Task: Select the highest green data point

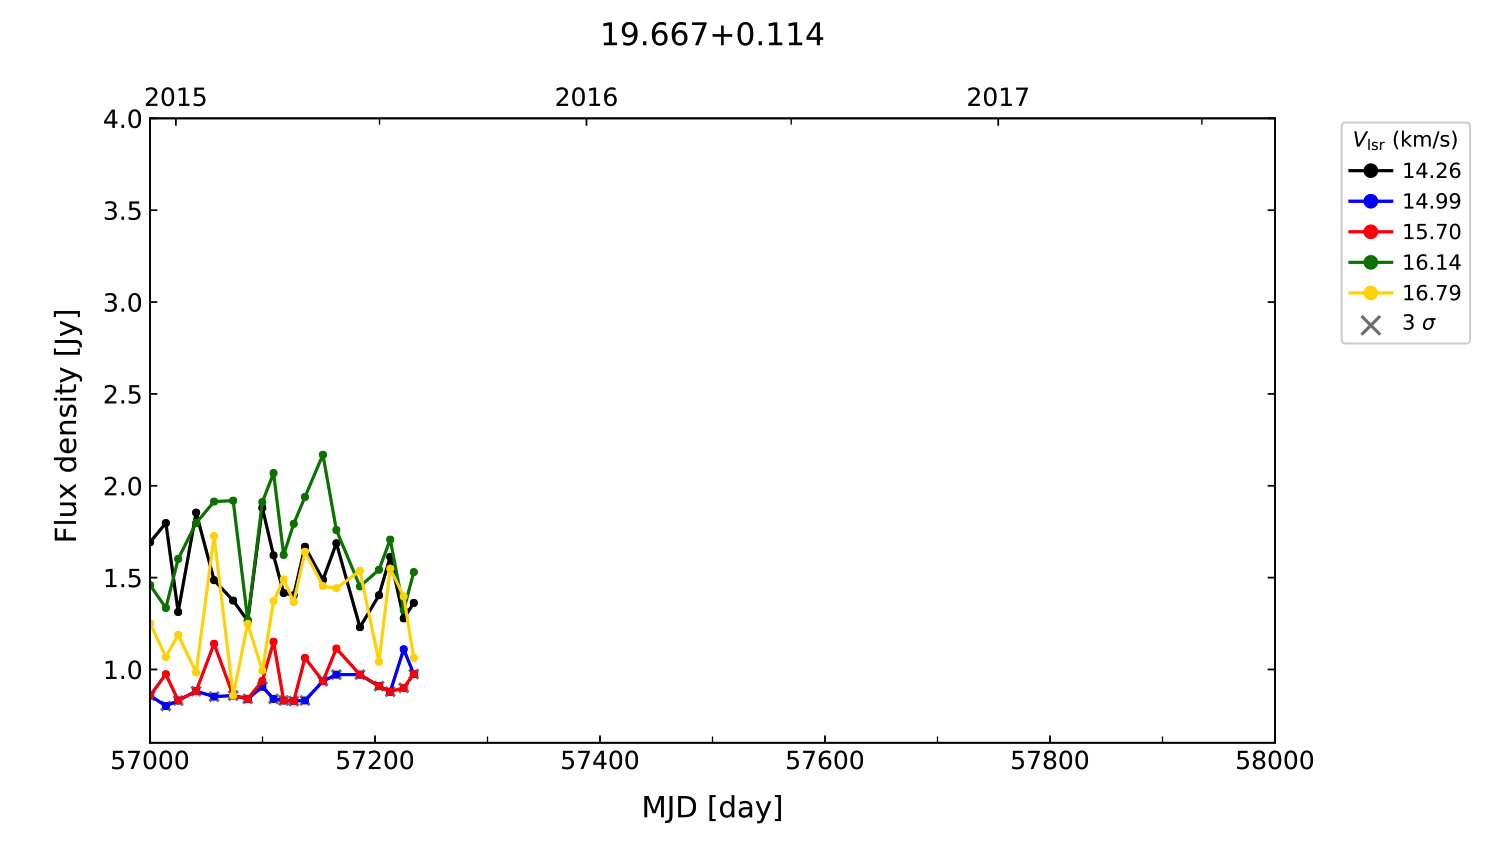Action: pos(322,455)
